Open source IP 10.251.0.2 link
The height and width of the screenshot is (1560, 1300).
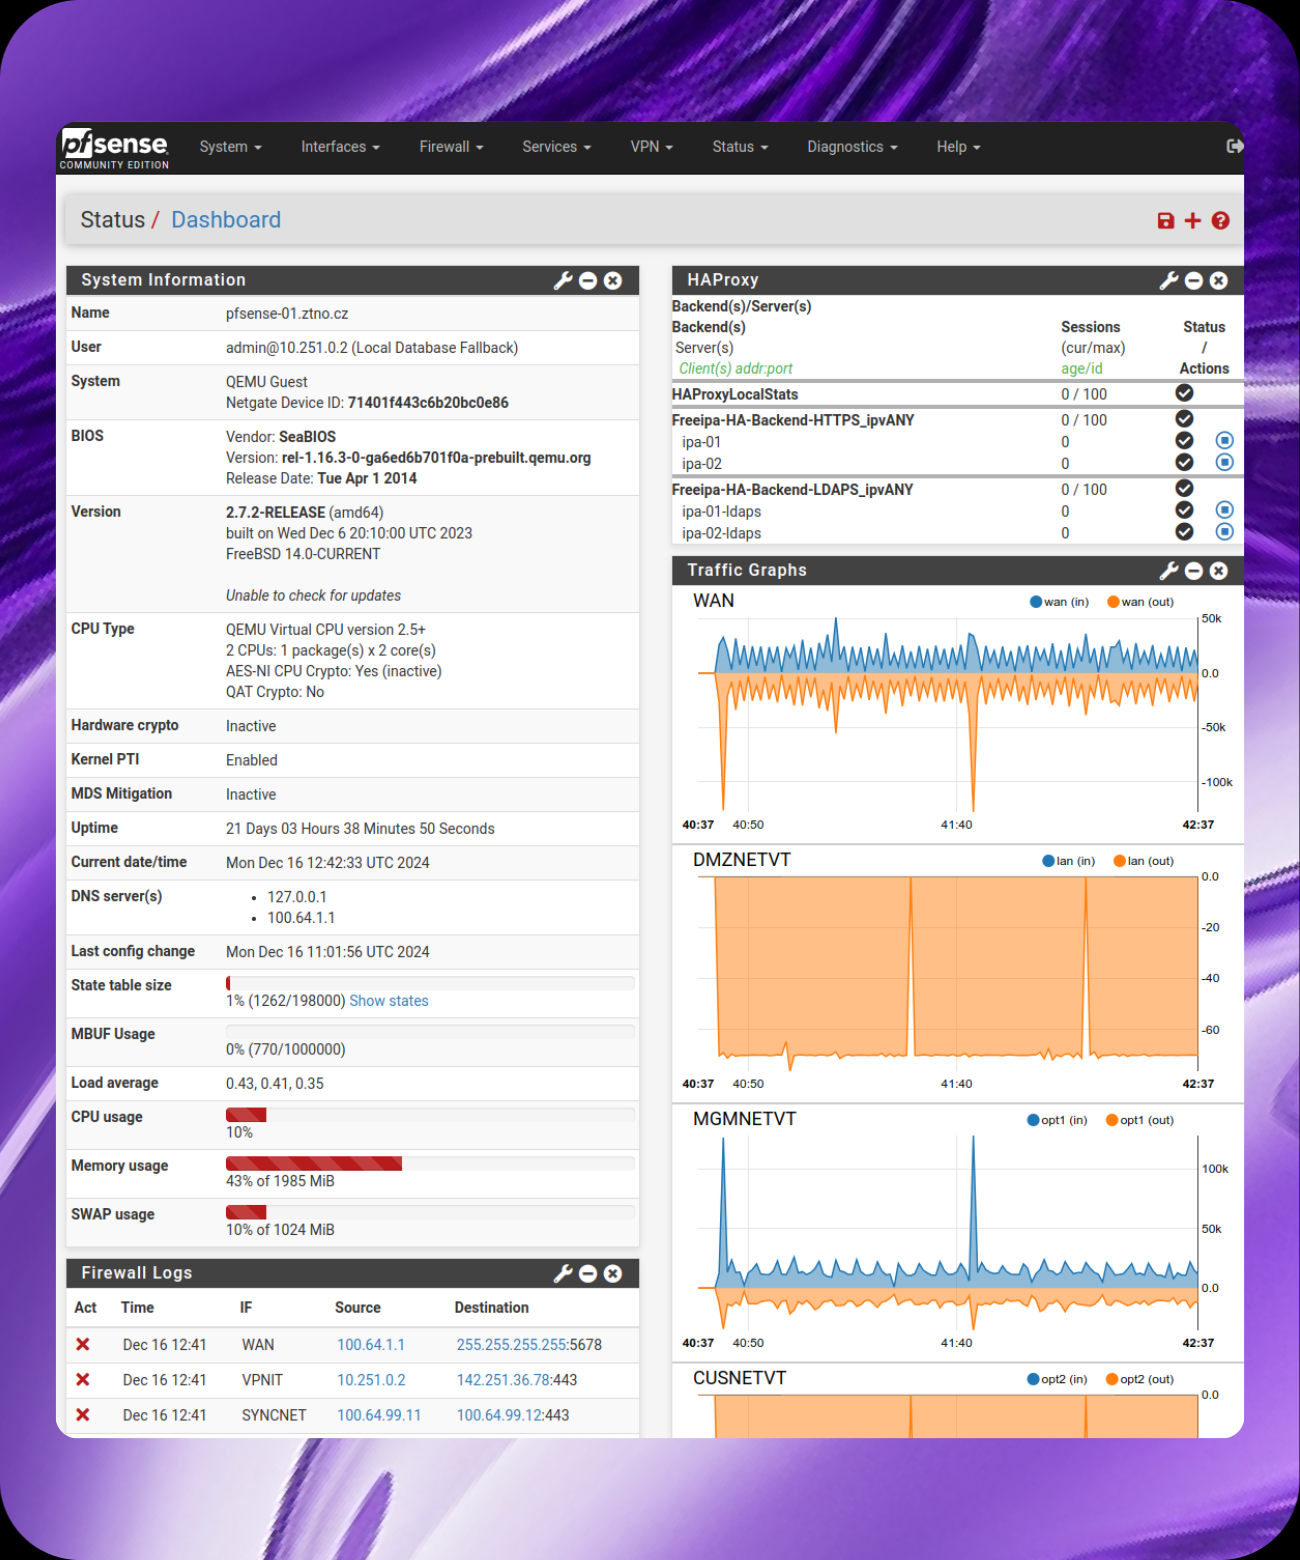(x=371, y=1380)
